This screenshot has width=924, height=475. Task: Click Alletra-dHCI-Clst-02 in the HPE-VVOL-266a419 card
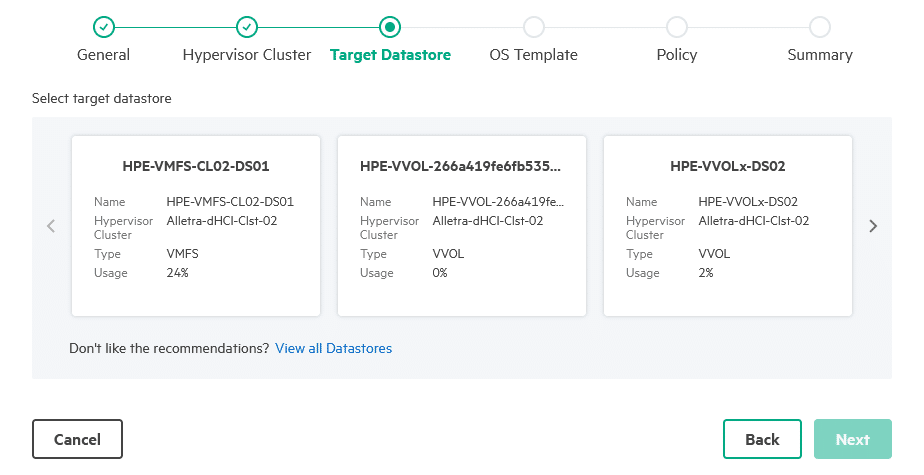tap(487, 221)
